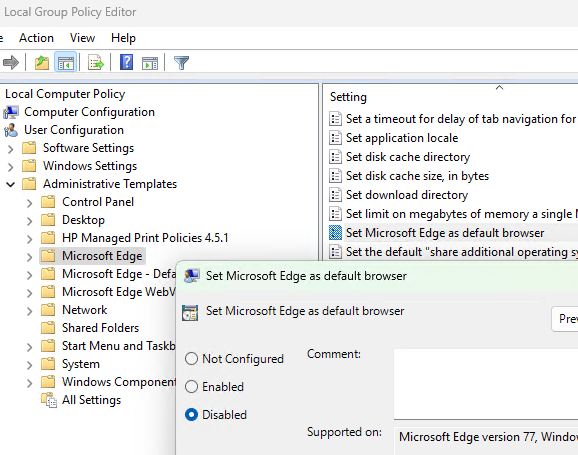
Task: Open the View menu
Action: 82,38
